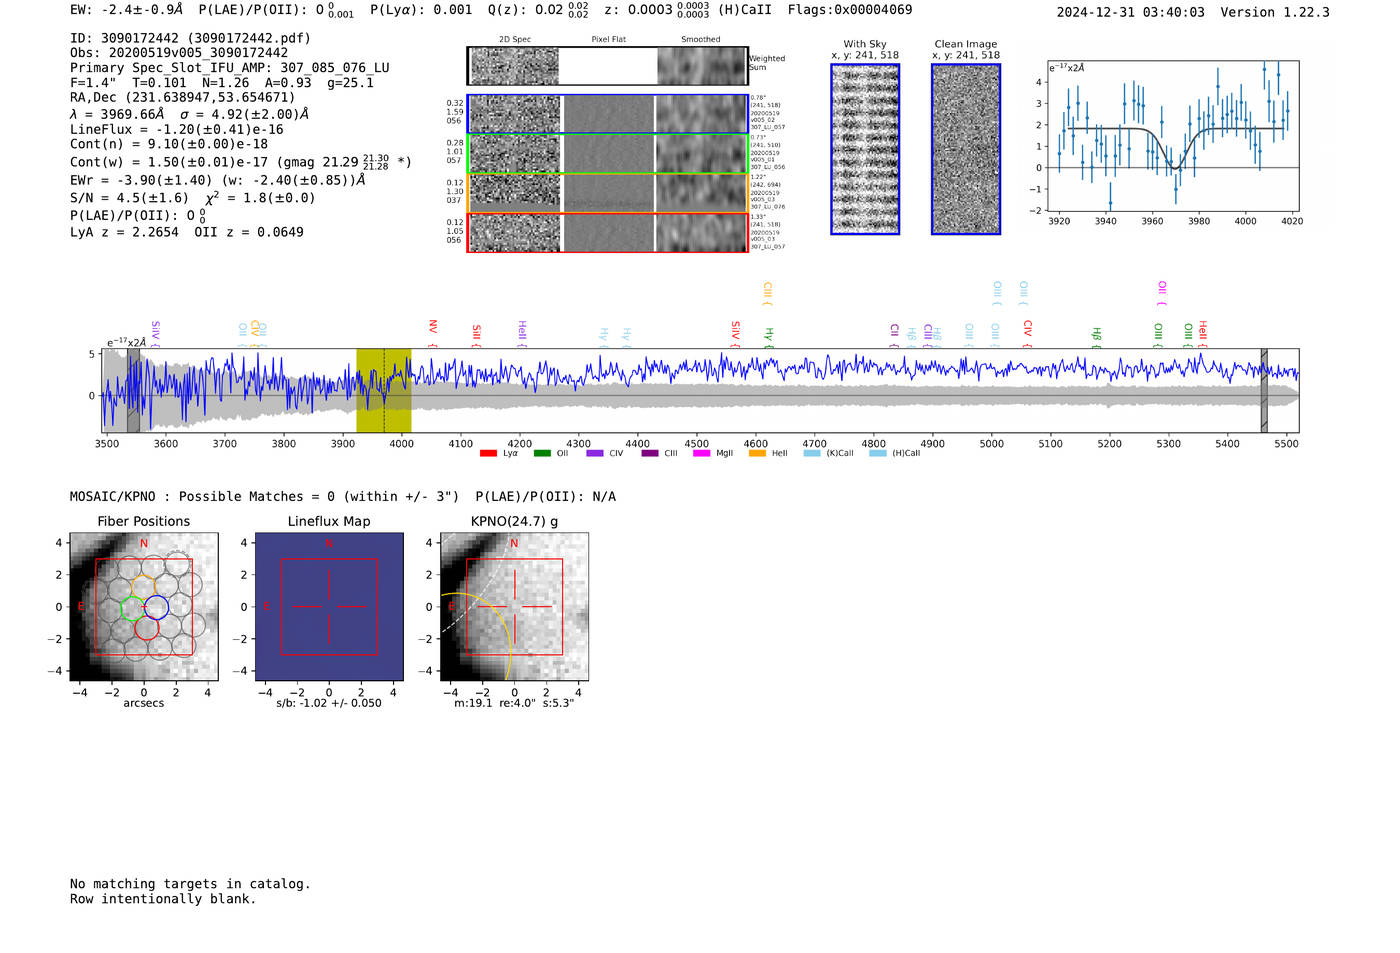The height and width of the screenshot is (953, 1400).
Task: Select the orange fiber circle in Fiber Positions
Action: (x=144, y=586)
